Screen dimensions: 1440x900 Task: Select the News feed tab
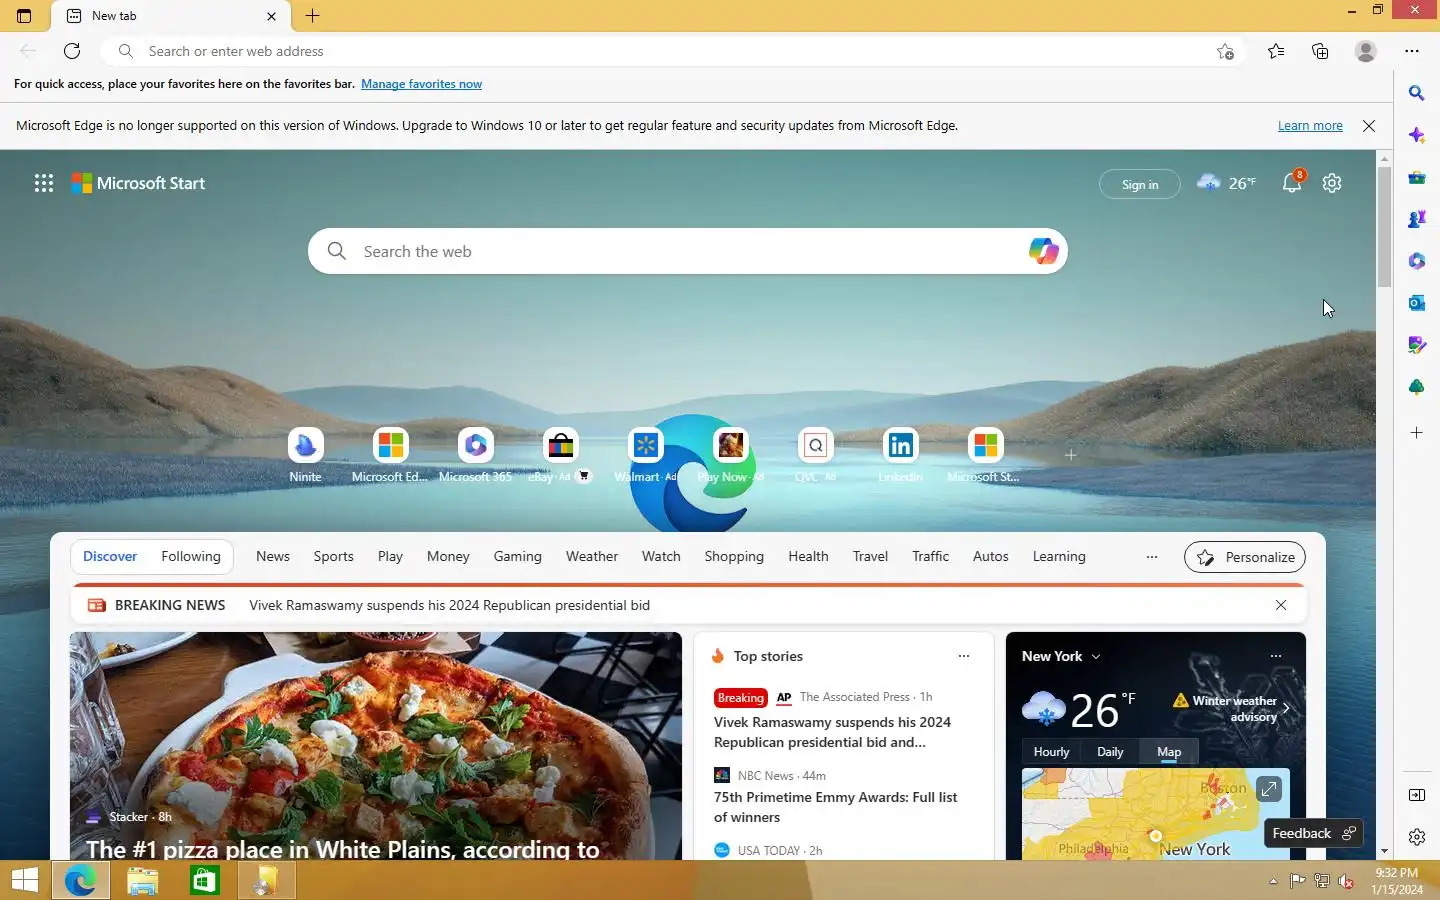click(272, 557)
